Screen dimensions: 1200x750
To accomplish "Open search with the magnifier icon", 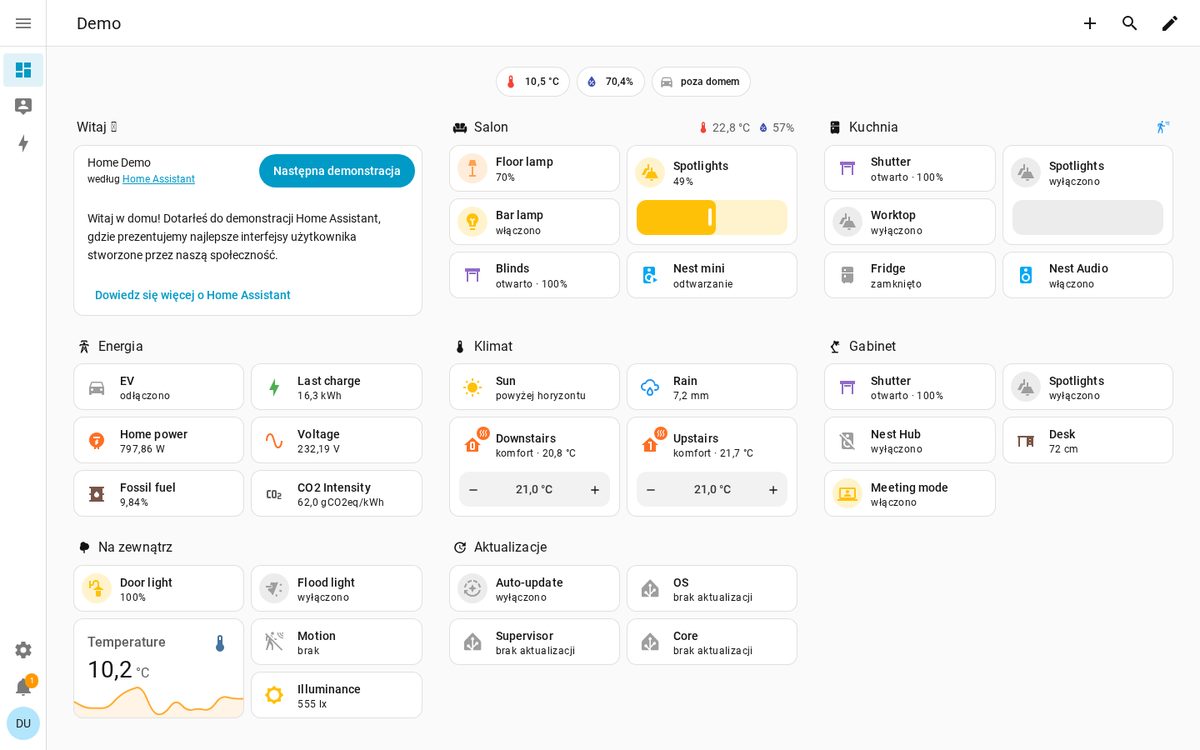I will click(1130, 23).
